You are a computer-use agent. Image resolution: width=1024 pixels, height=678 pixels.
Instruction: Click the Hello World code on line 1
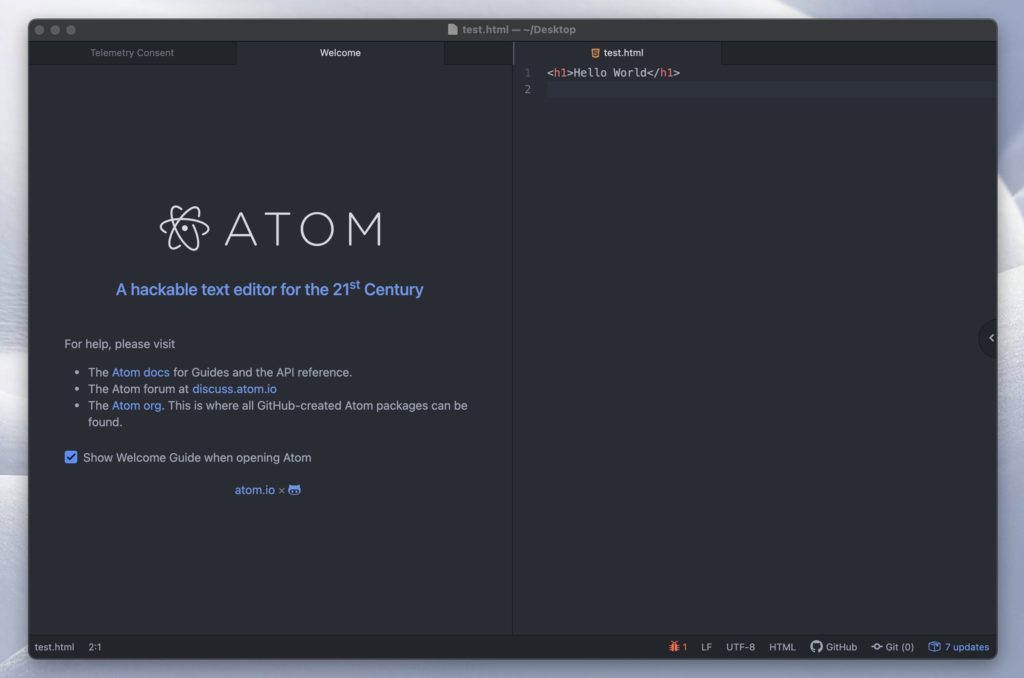(x=613, y=73)
